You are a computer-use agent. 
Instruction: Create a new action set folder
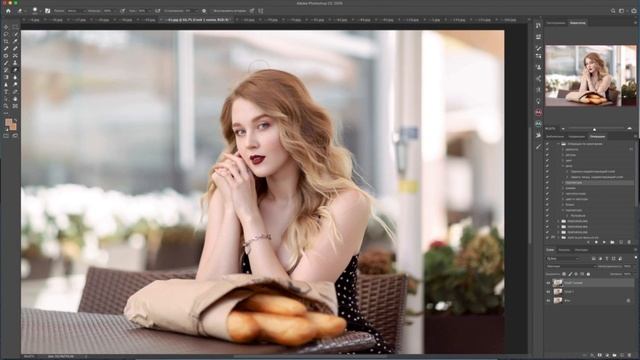point(612,242)
